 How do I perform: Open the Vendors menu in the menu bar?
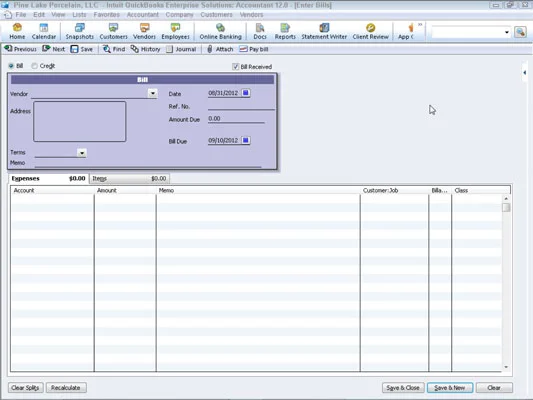click(x=251, y=15)
